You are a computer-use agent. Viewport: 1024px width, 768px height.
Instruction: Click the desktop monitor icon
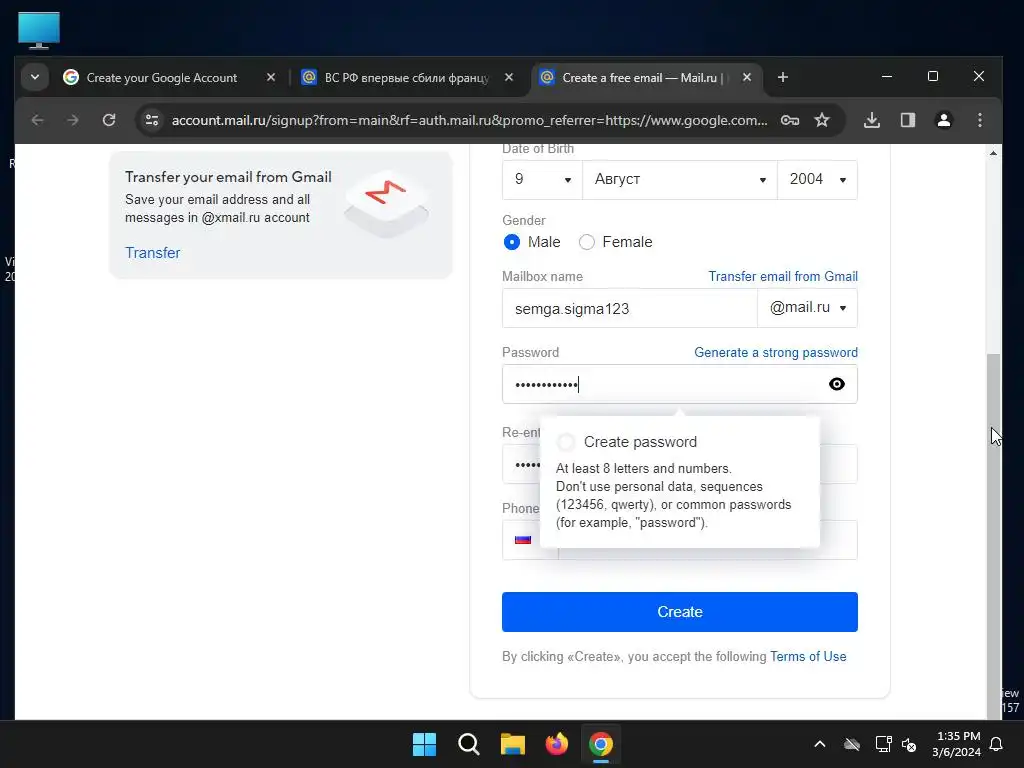coord(39,30)
